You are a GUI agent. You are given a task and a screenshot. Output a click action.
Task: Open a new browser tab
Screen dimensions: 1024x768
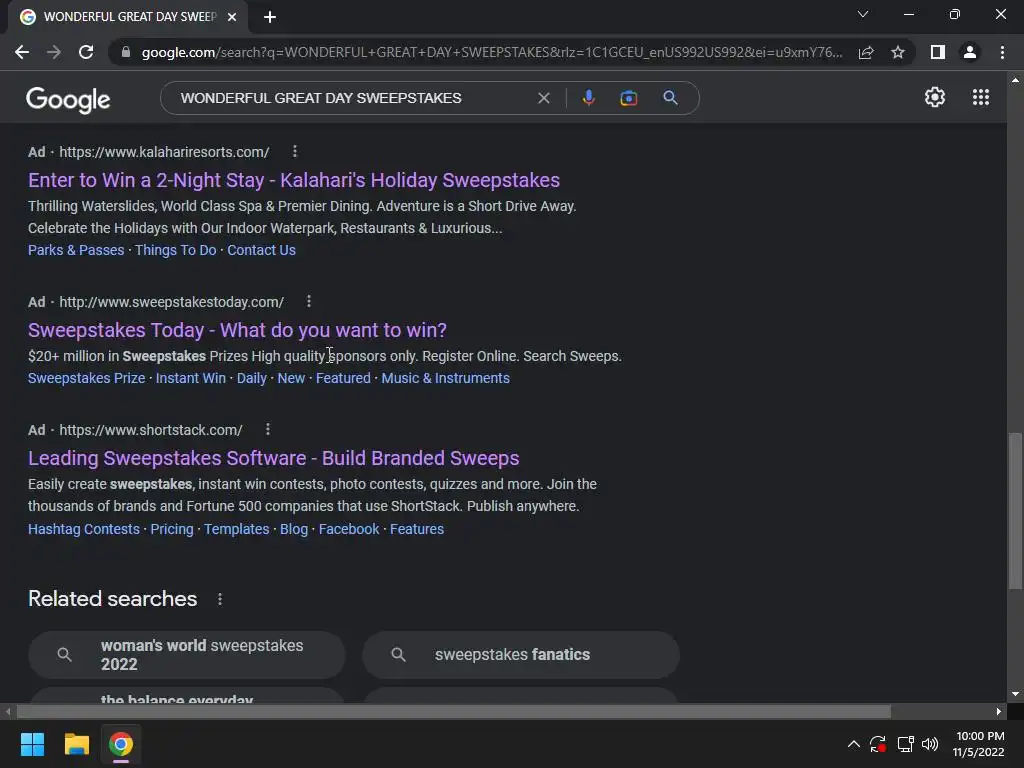pyautogui.click(x=270, y=17)
